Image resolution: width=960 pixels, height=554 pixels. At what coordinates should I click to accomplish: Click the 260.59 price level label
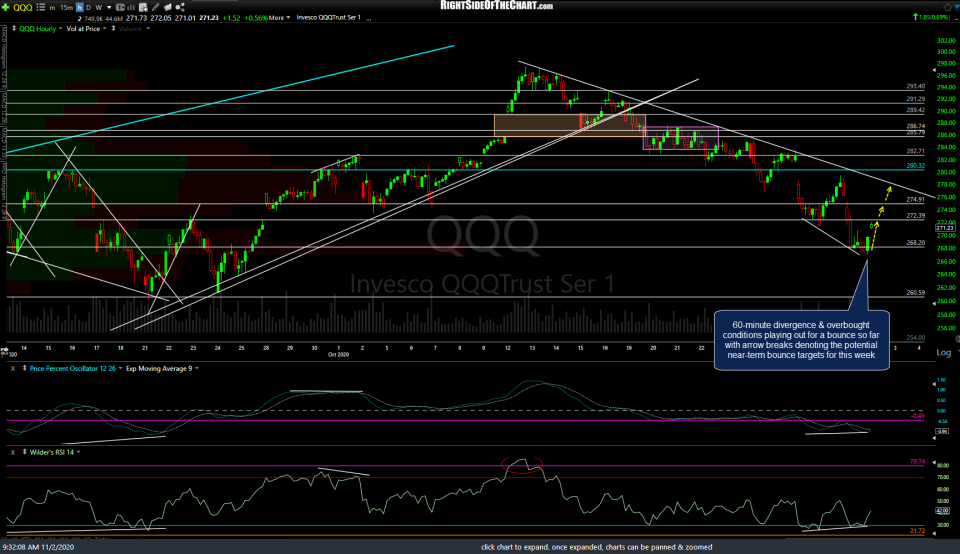[915, 293]
